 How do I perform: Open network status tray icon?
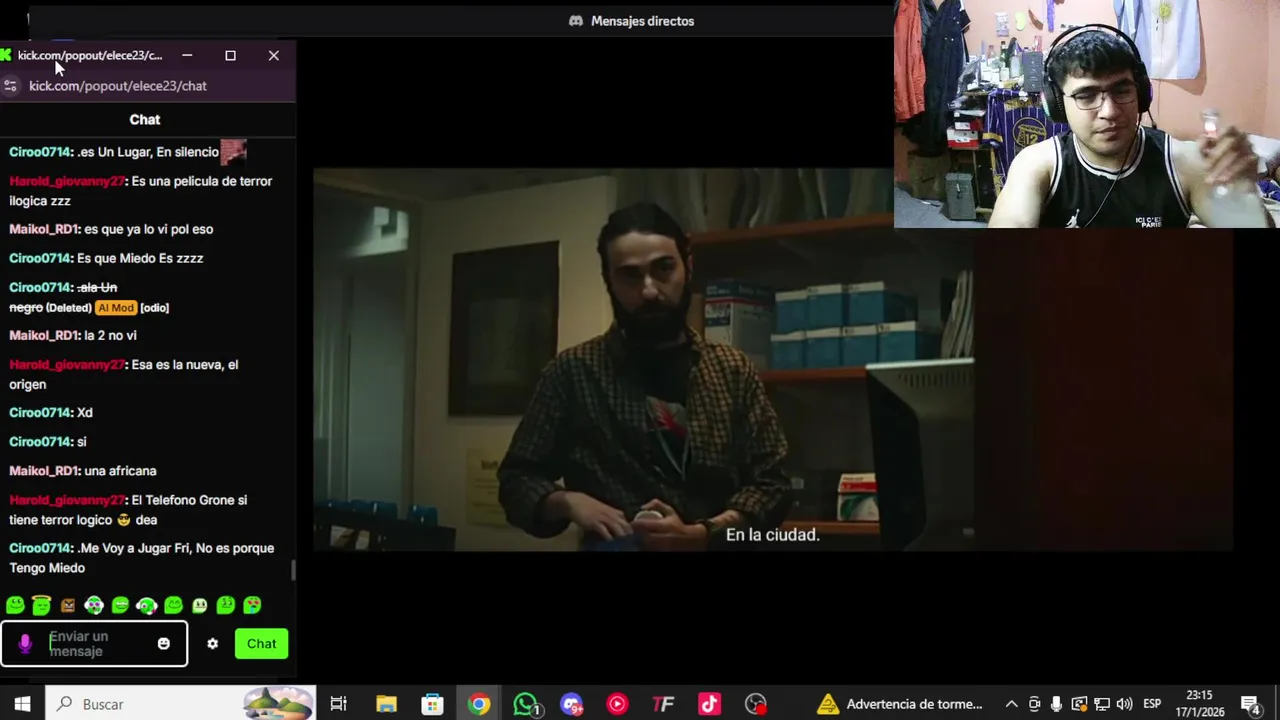(x=1101, y=704)
